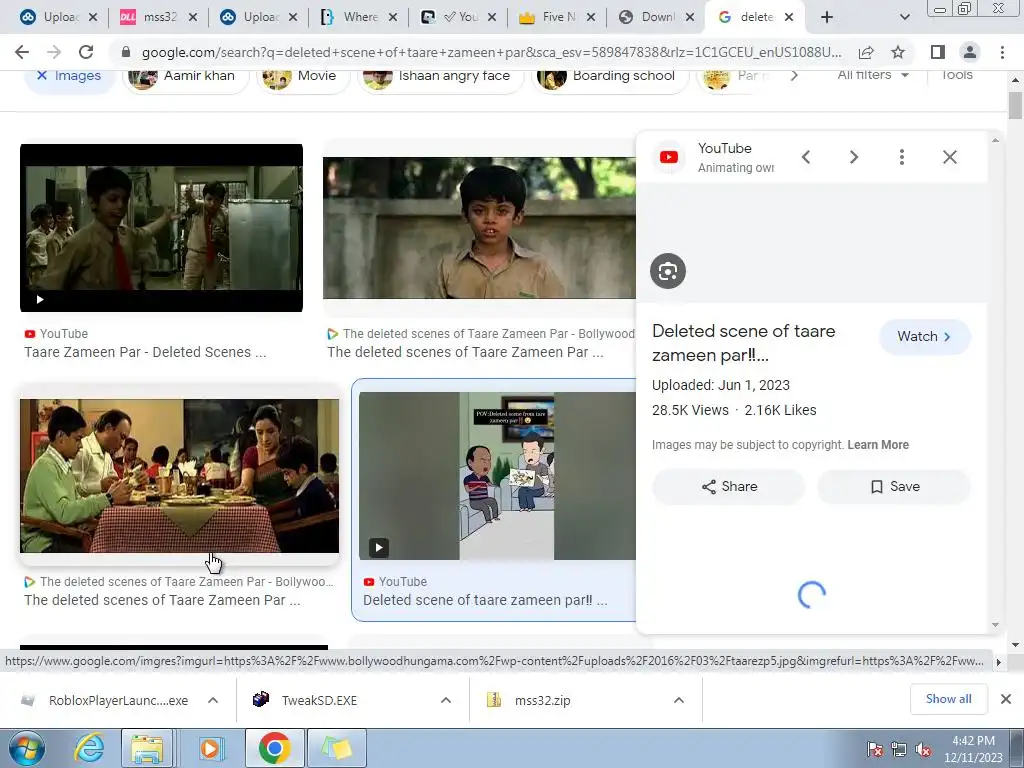The width and height of the screenshot is (1024, 768).
Task: Close the image preview panel
Action: [950, 157]
